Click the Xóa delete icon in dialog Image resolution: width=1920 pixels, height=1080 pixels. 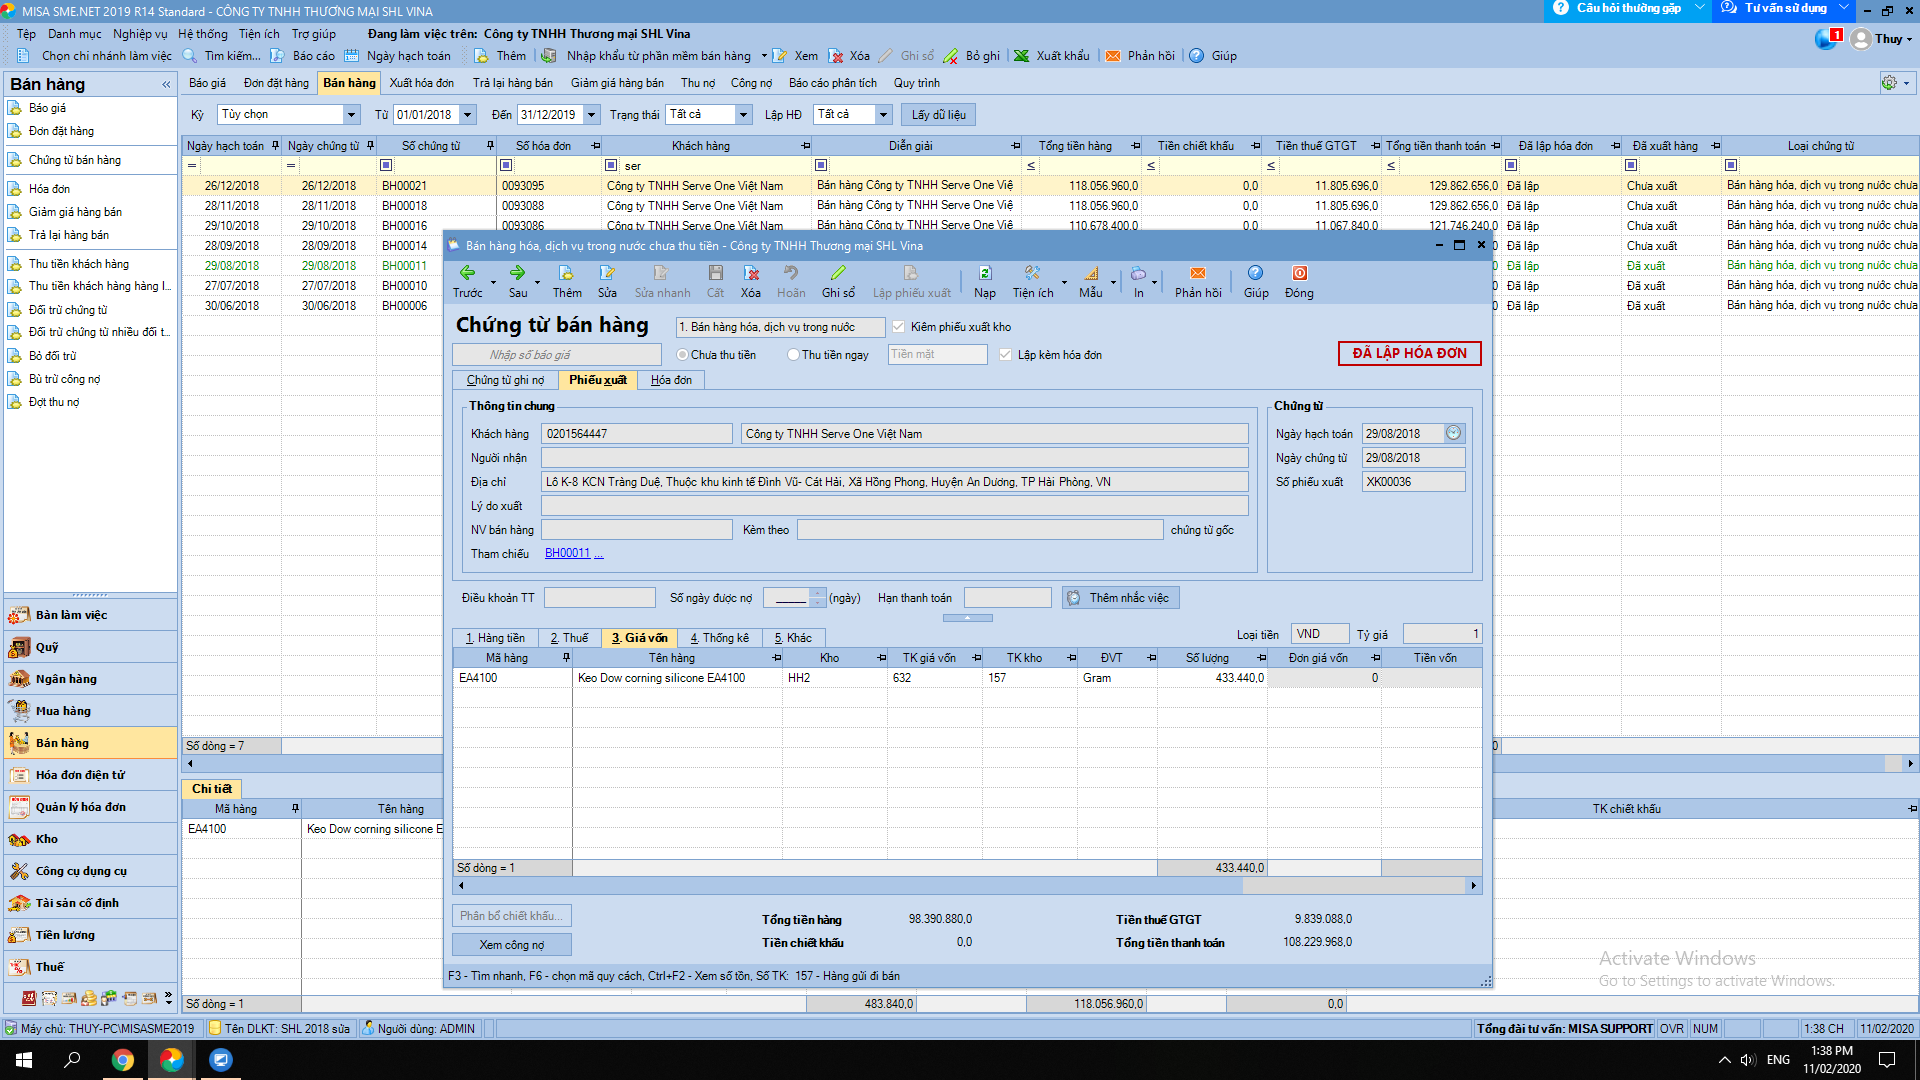pyautogui.click(x=751, y=273)
